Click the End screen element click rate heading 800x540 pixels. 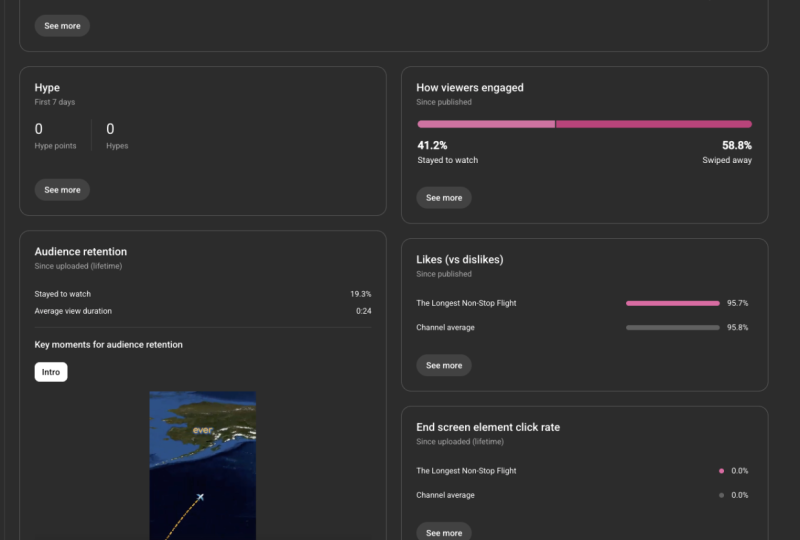click(488, 427)
